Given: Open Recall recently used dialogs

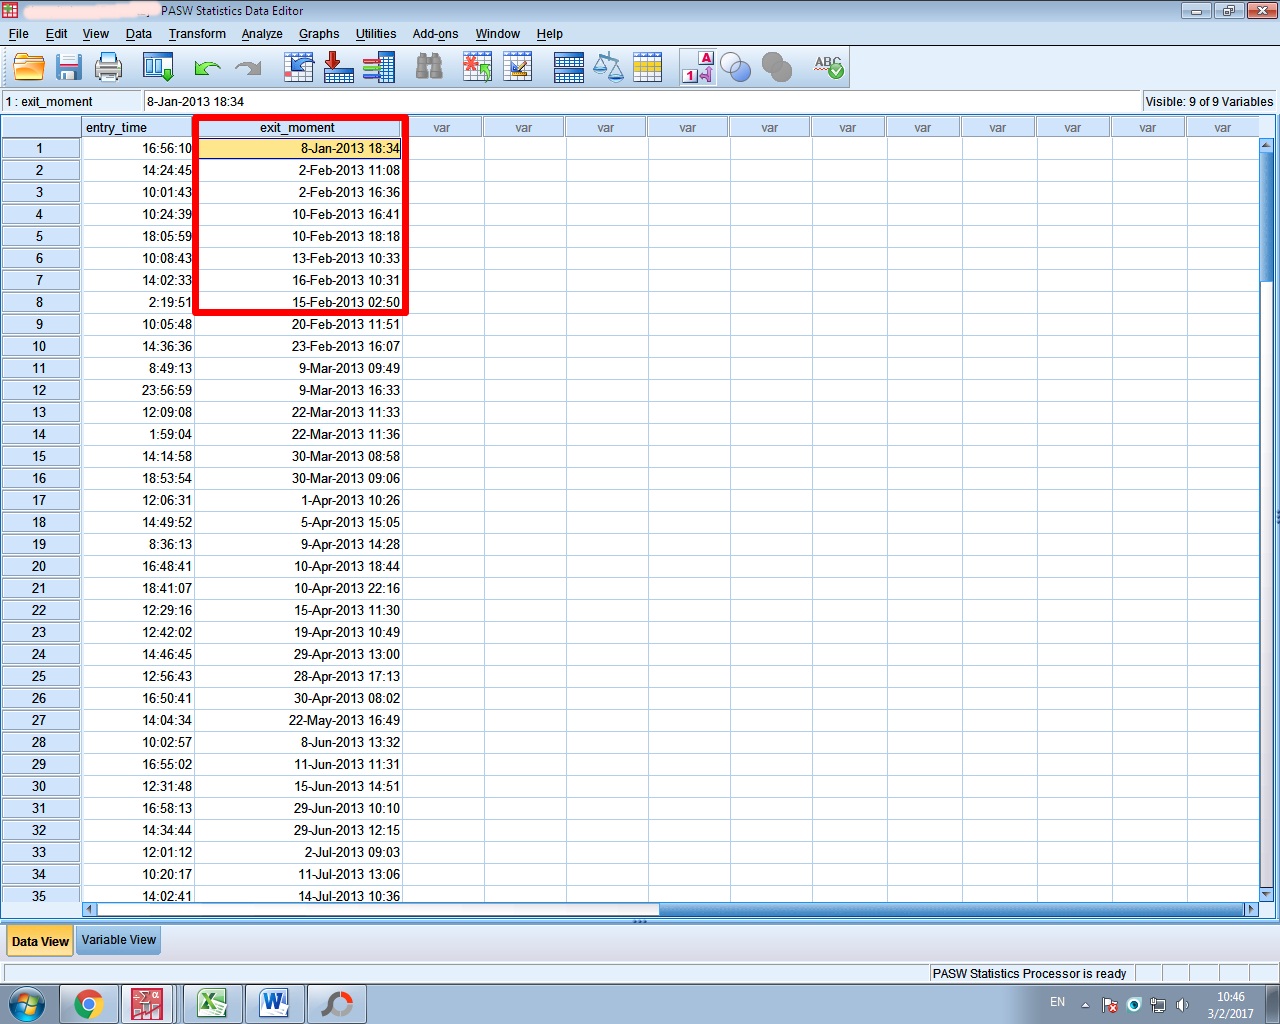Looking at the screenshot, I should (x=158, y=68).
